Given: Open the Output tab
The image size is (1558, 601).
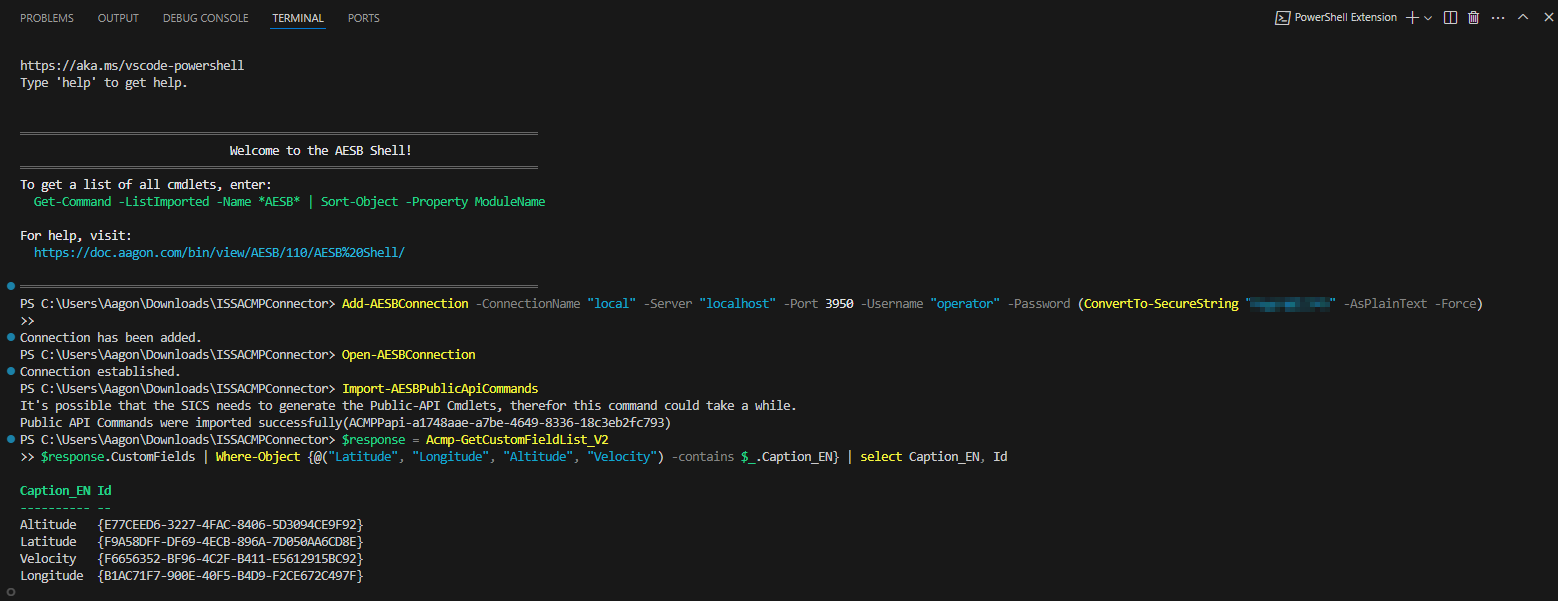Looking at the screenshot, I should (118, 18).
